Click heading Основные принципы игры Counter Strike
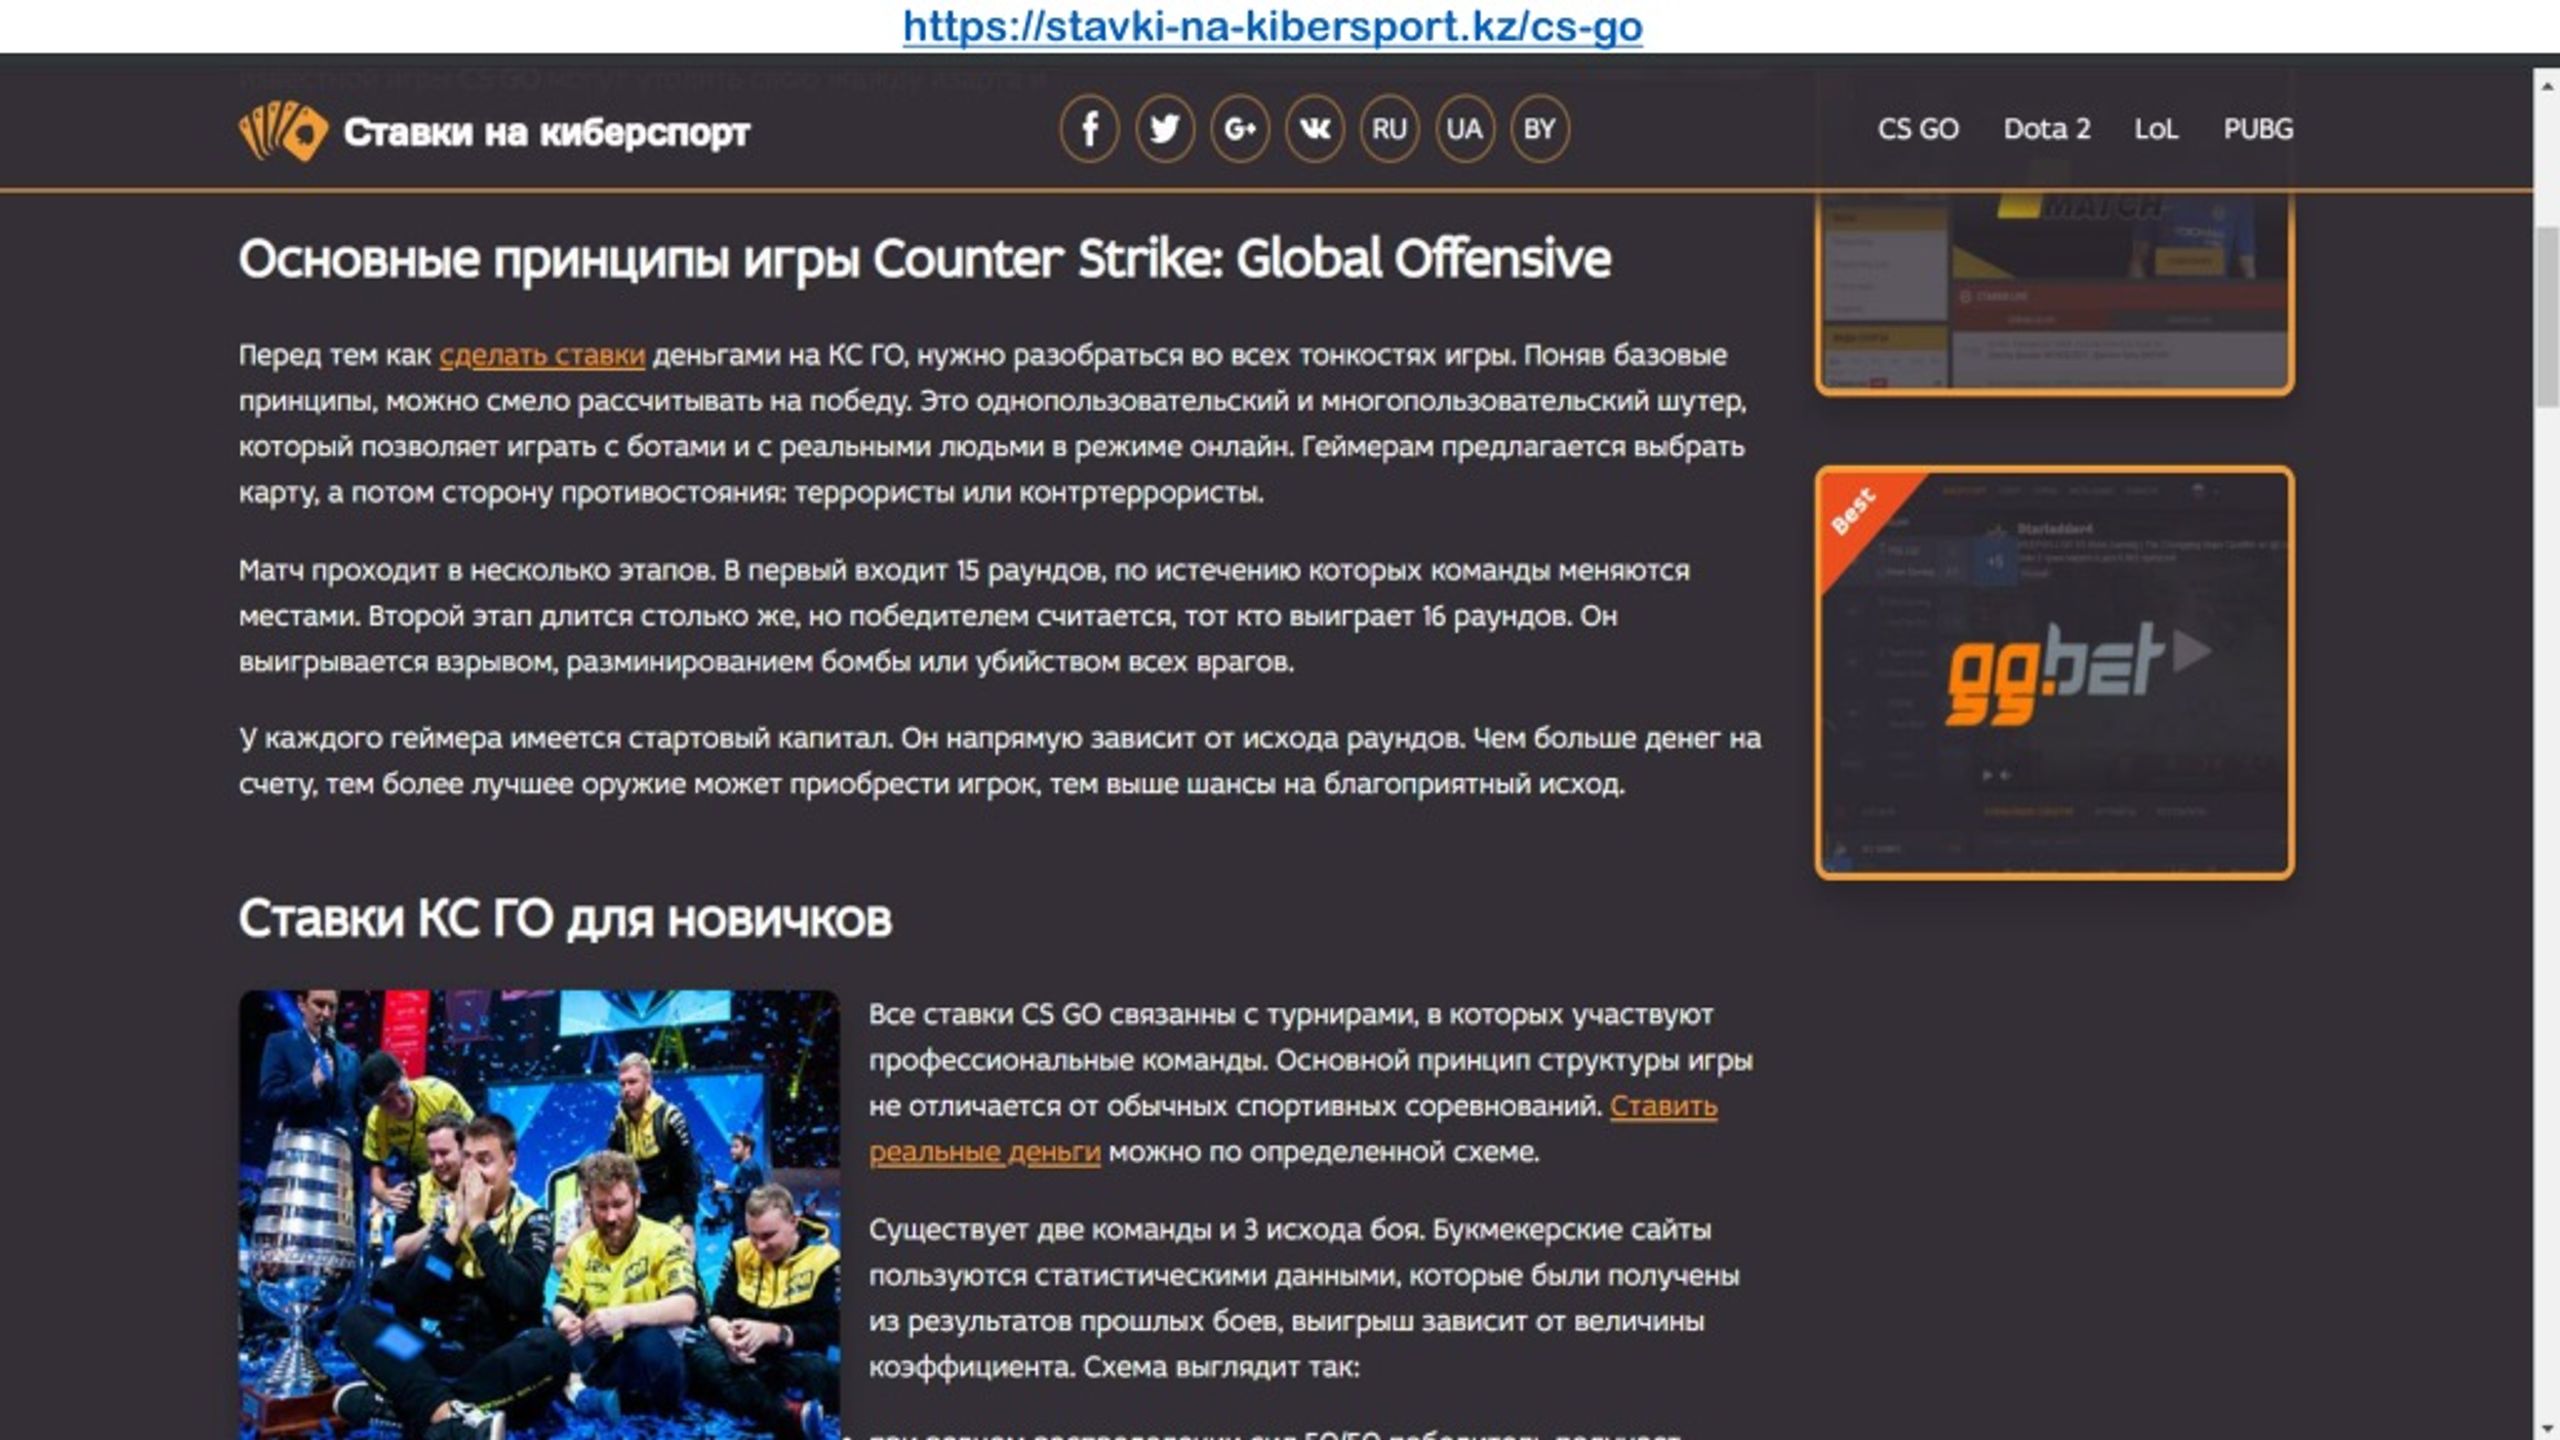Image resolution: width=2560 pixels, height=1440 pixels. [x=924, y=259]
